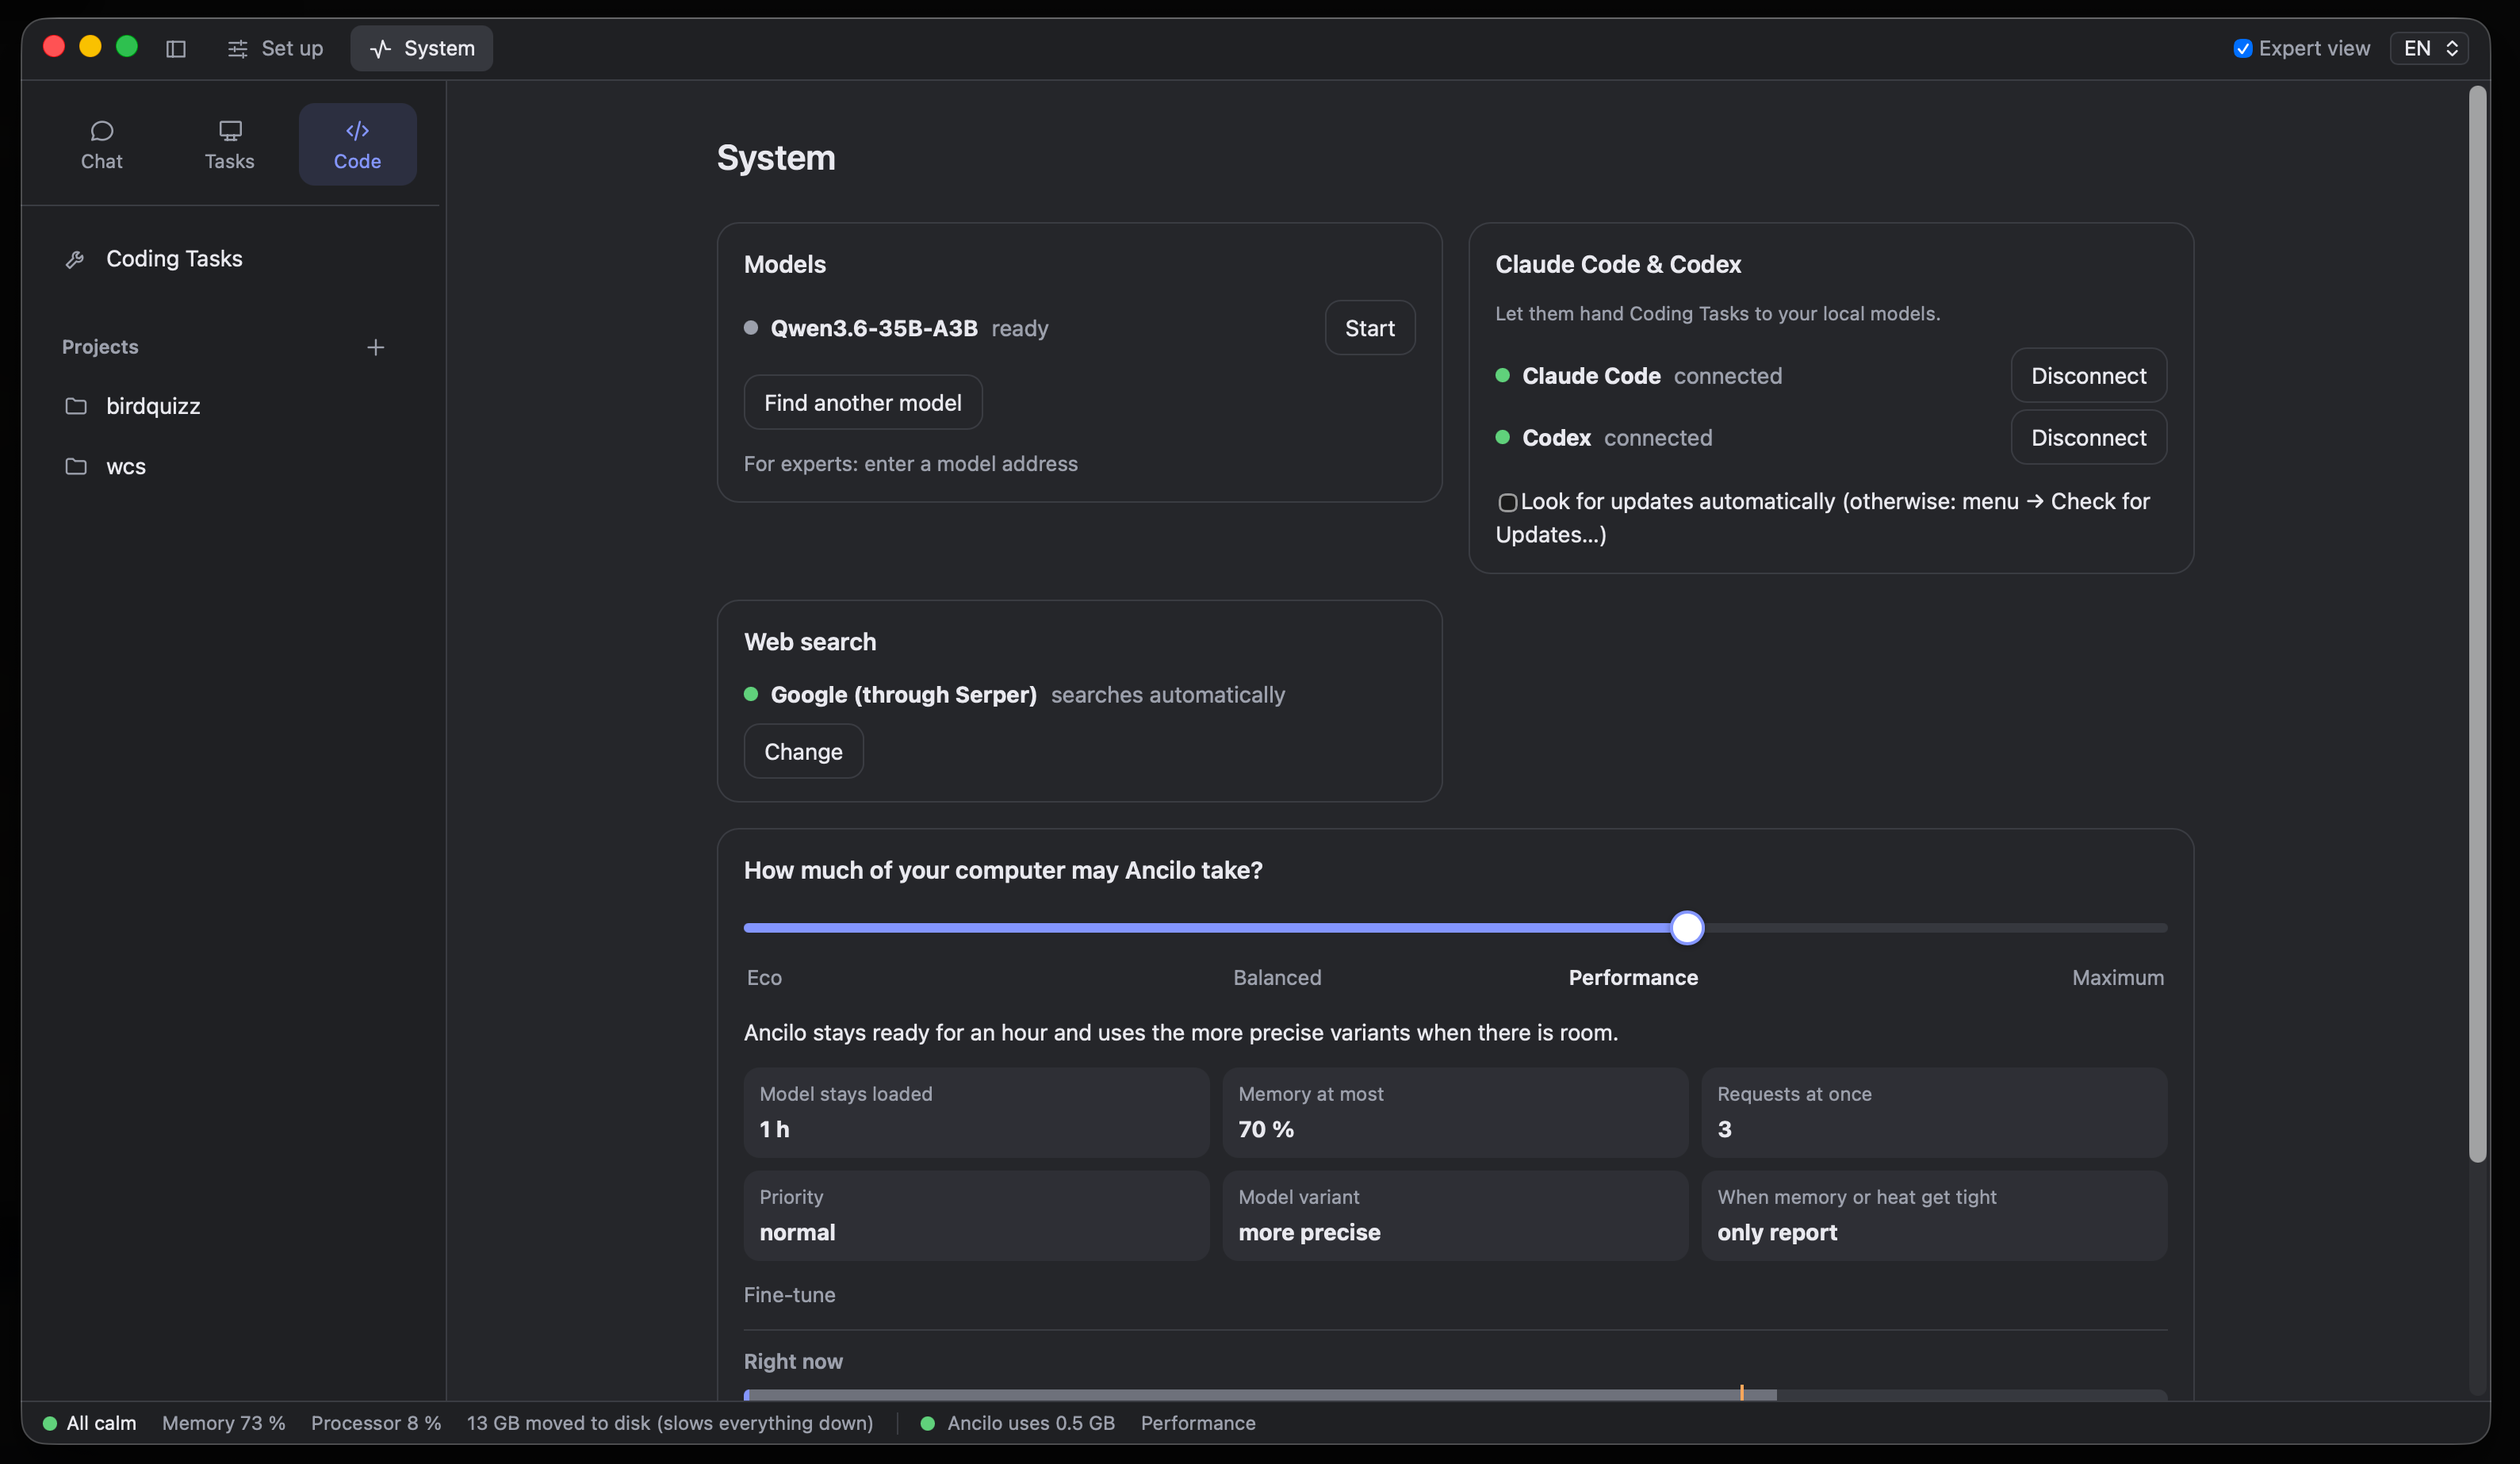This screenshot has height=1464, width=2520.
Task: Disable the Expert view checkbox
Action: [x=2243, y=49]
